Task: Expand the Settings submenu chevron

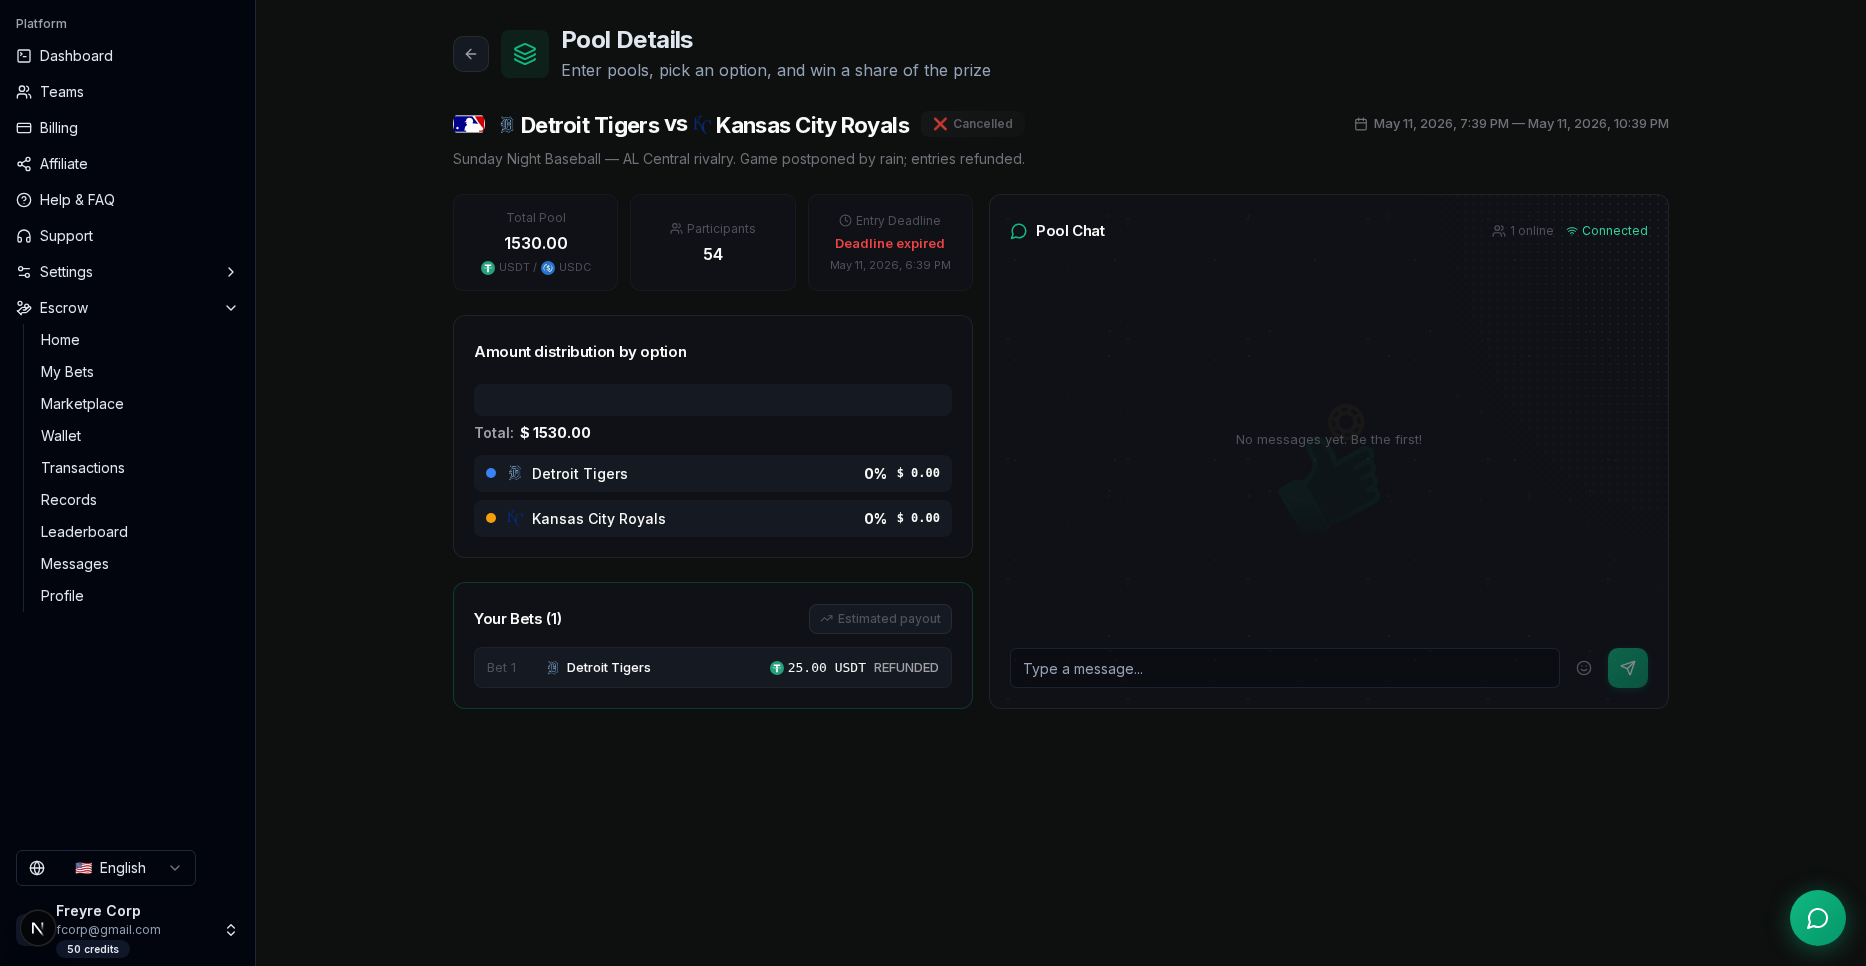Action: coord(231,272)
